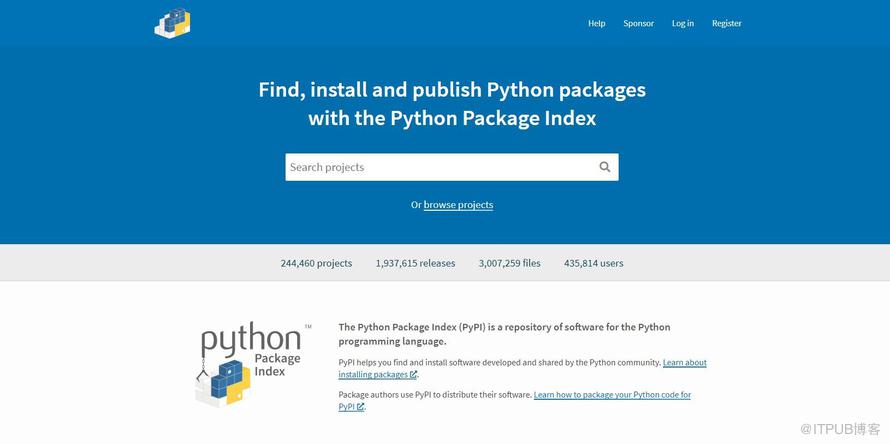Click the bold PyPI repository description paragraph

[x=504, y=334]
